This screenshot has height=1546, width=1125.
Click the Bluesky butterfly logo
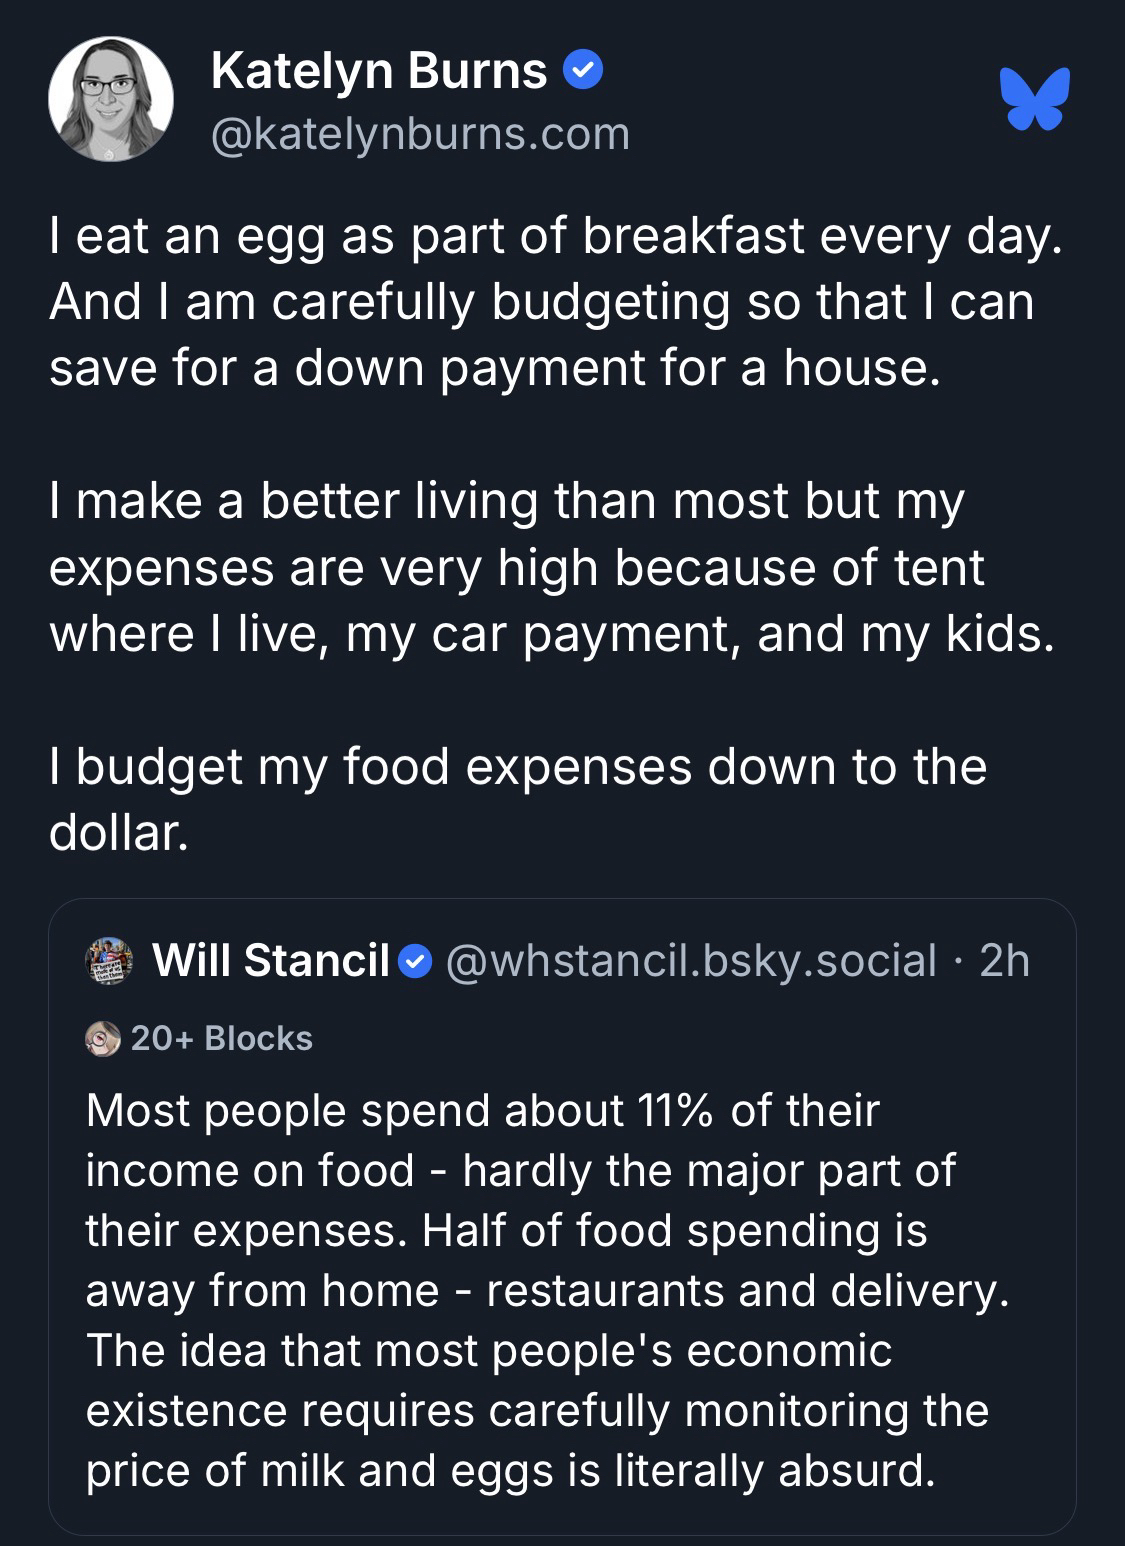(1037, 99)
